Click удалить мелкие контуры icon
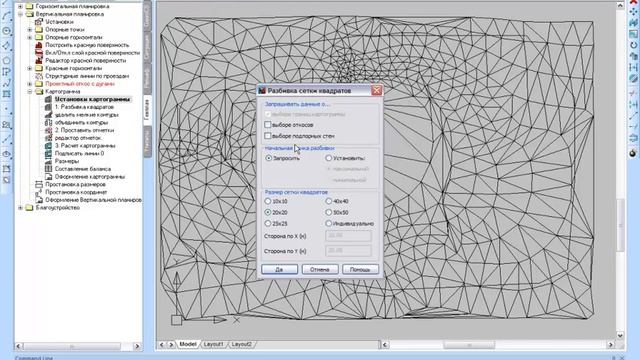 click(48, 115)
